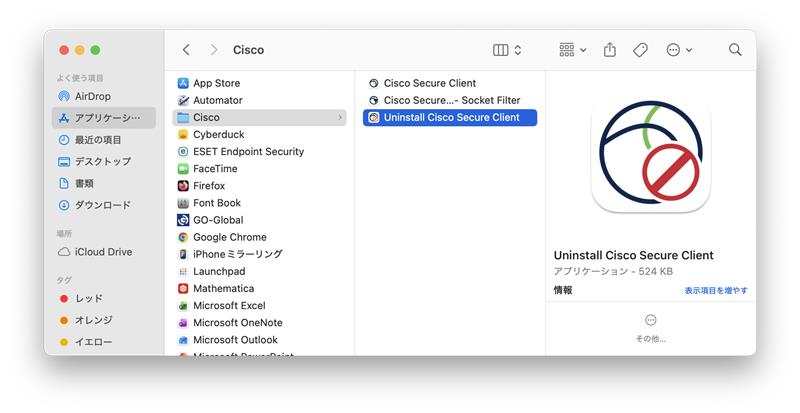800x413 pixels.
Task: Click the large Uninstall Cisco preview thumbnail
Action: click(650, 159)
